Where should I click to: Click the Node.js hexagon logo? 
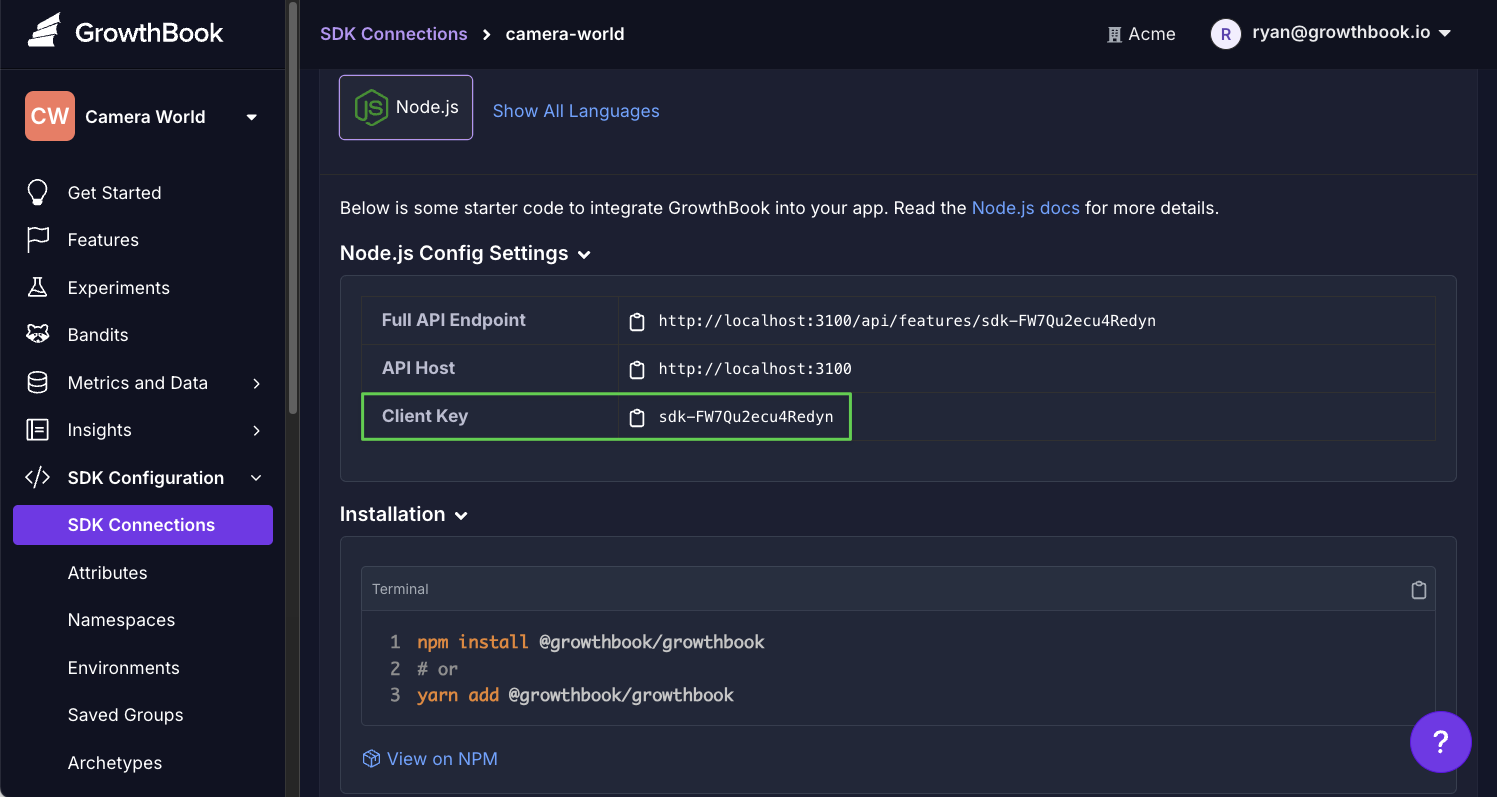[x=371, y=107]
